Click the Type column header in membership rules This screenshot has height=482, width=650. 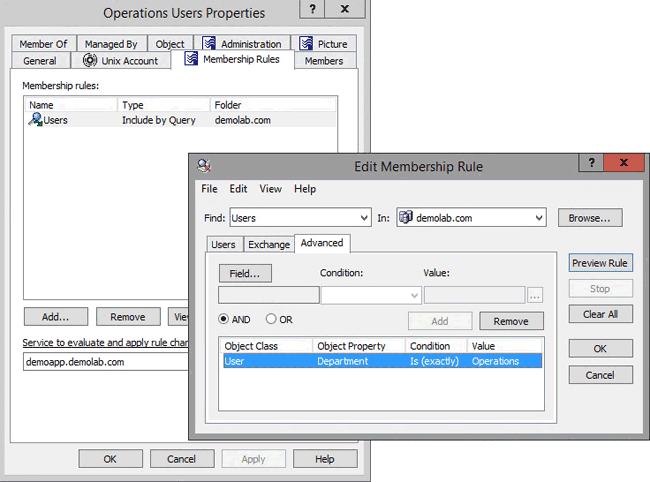164,105
